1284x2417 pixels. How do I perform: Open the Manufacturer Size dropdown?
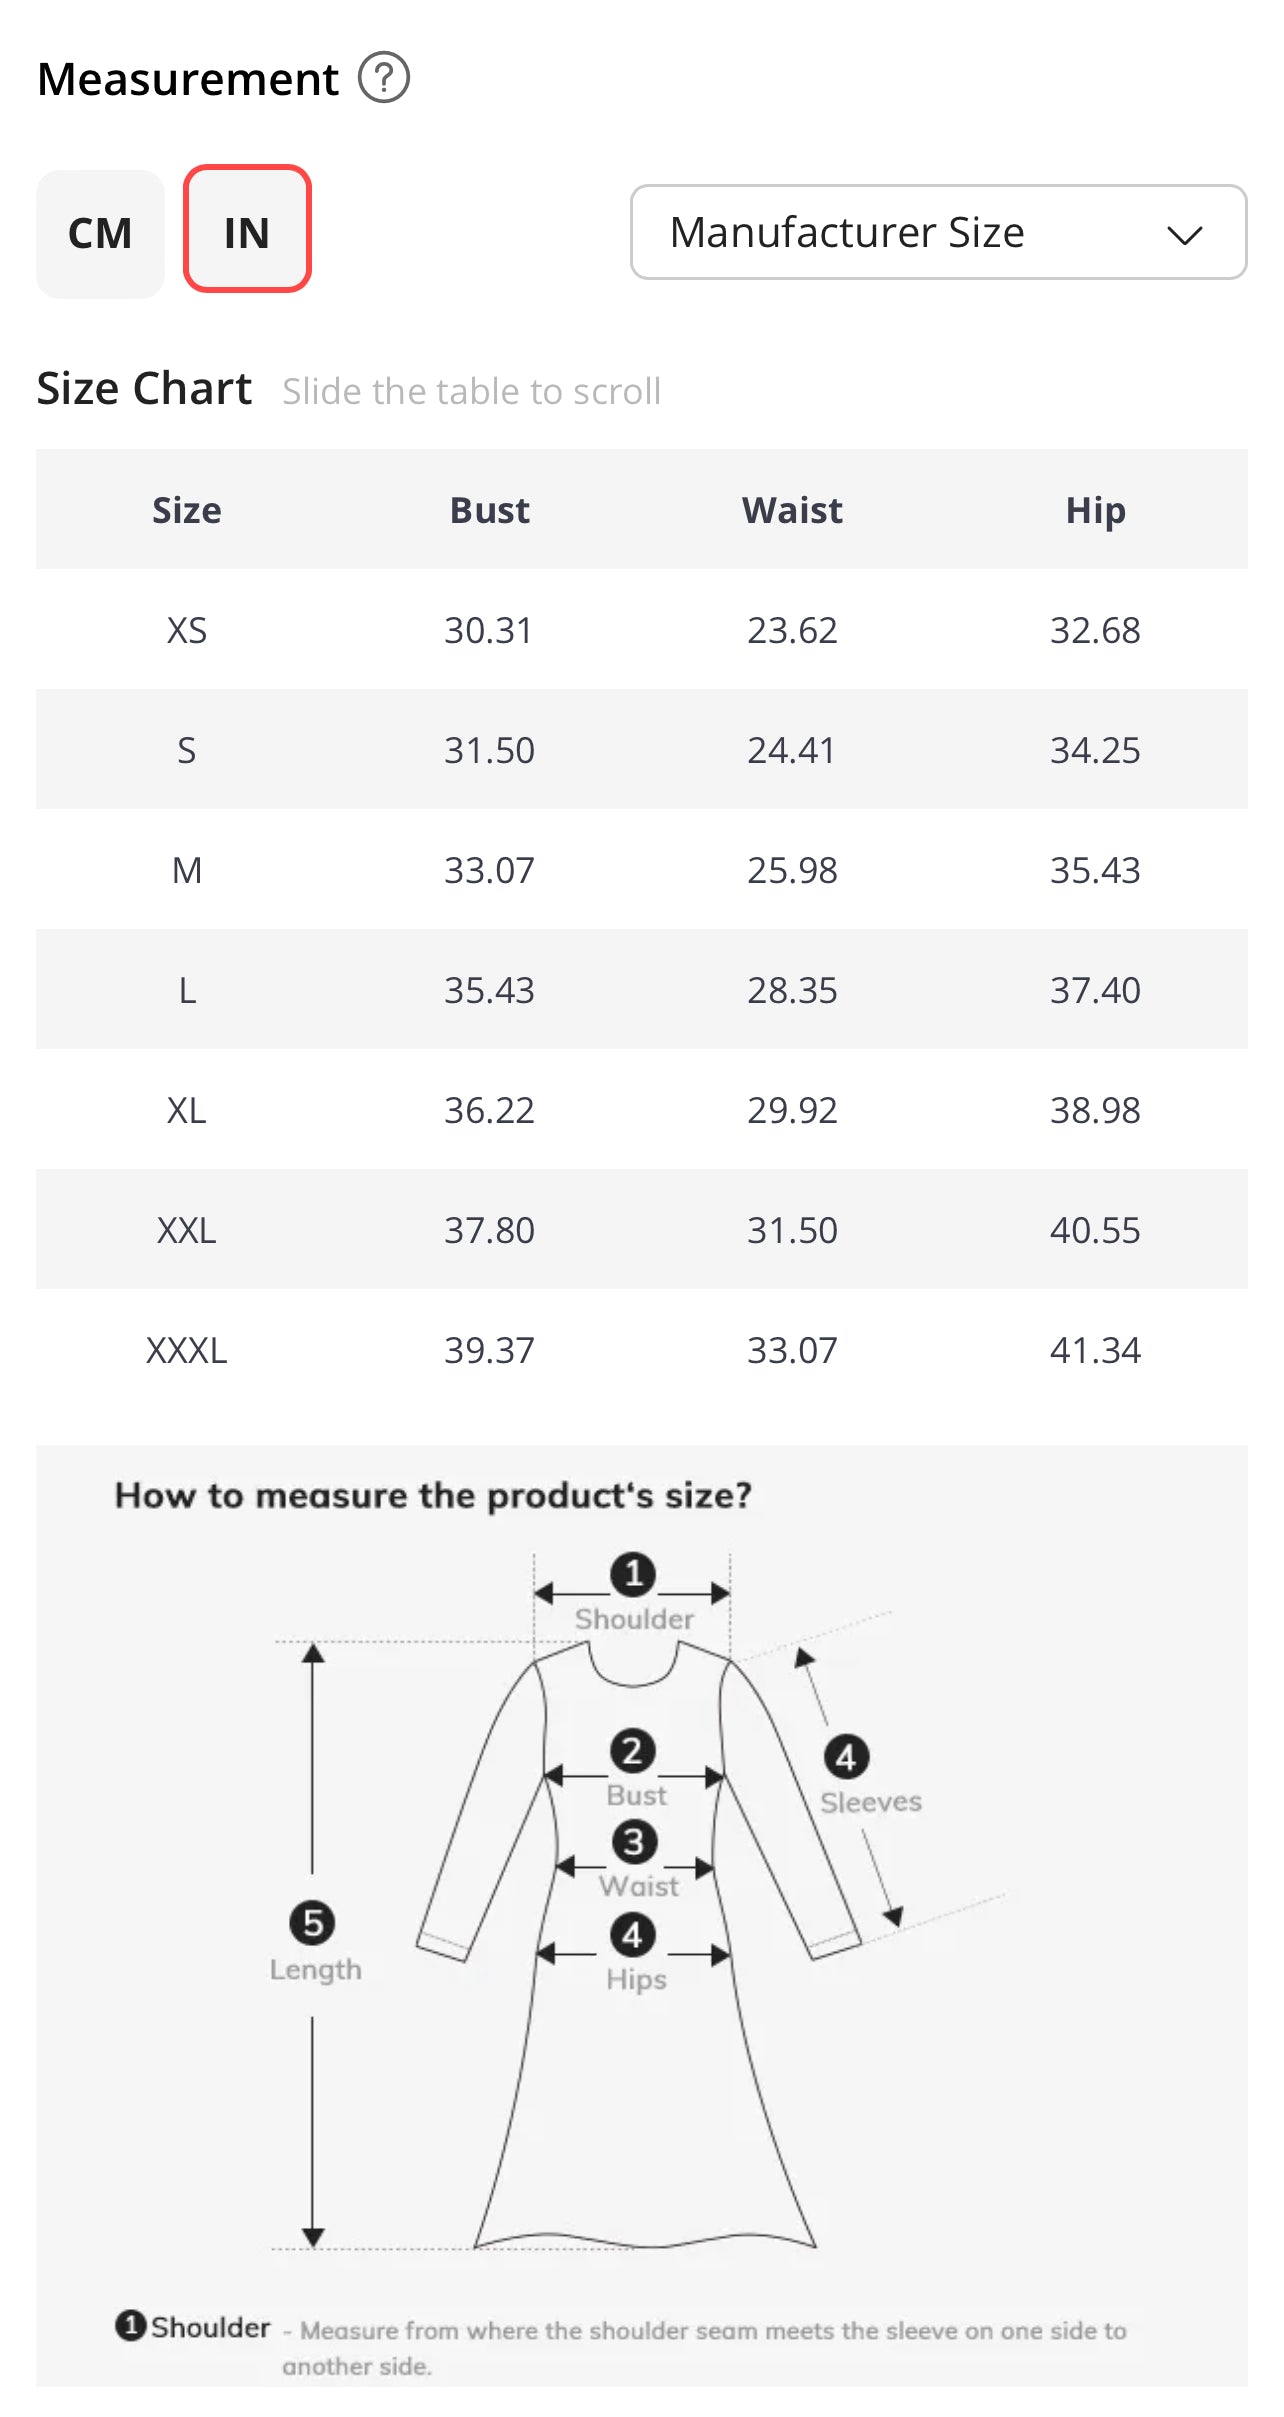937,232
